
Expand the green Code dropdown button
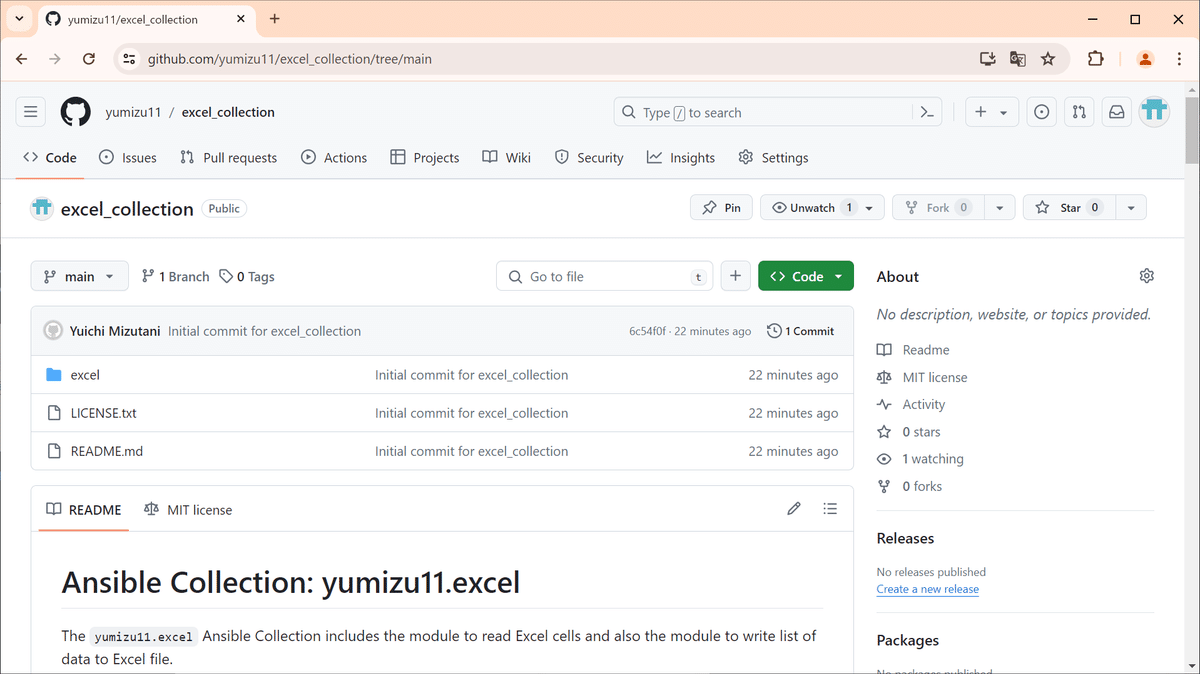(x=806, y=276)
